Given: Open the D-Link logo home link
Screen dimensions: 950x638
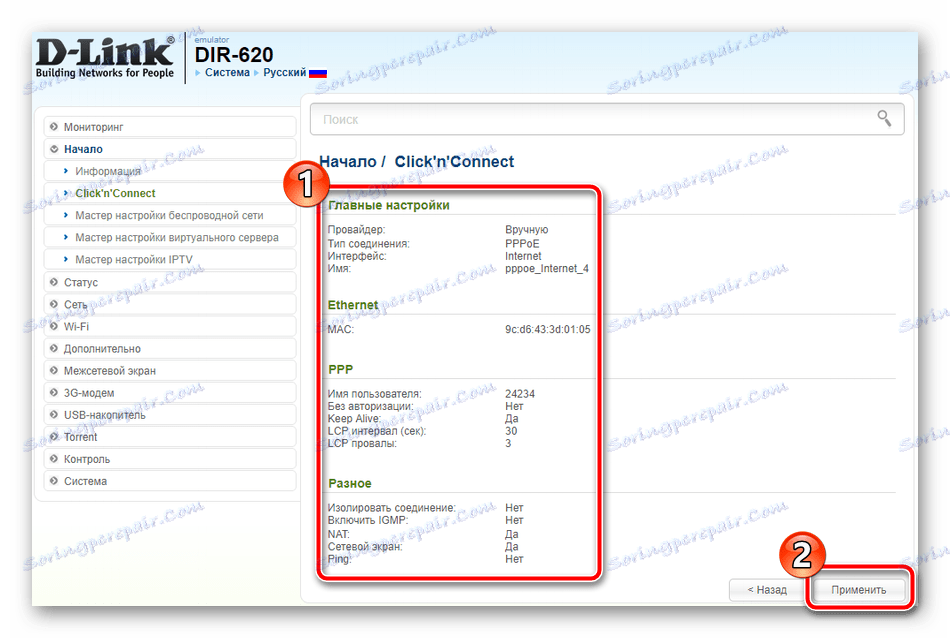Looking at the screenshot, I should tap(105, 58).
